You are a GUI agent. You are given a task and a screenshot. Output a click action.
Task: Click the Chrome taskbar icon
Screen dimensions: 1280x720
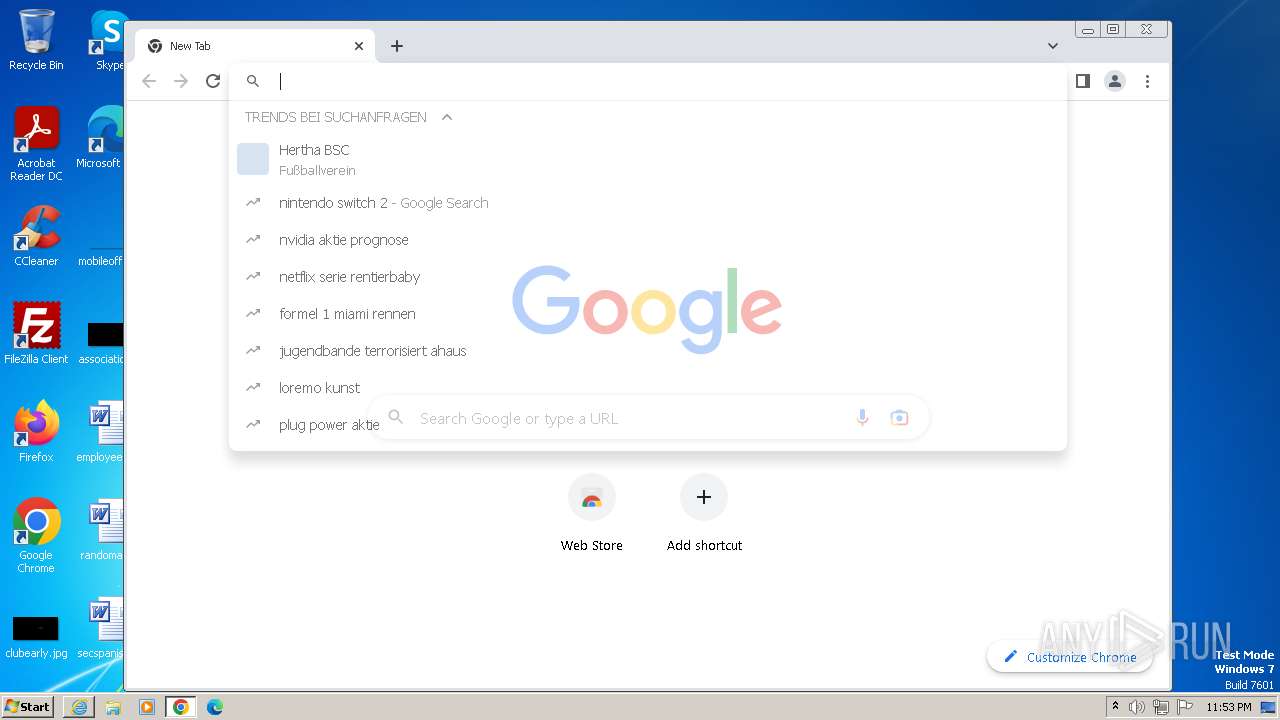[x=181, y=707]
